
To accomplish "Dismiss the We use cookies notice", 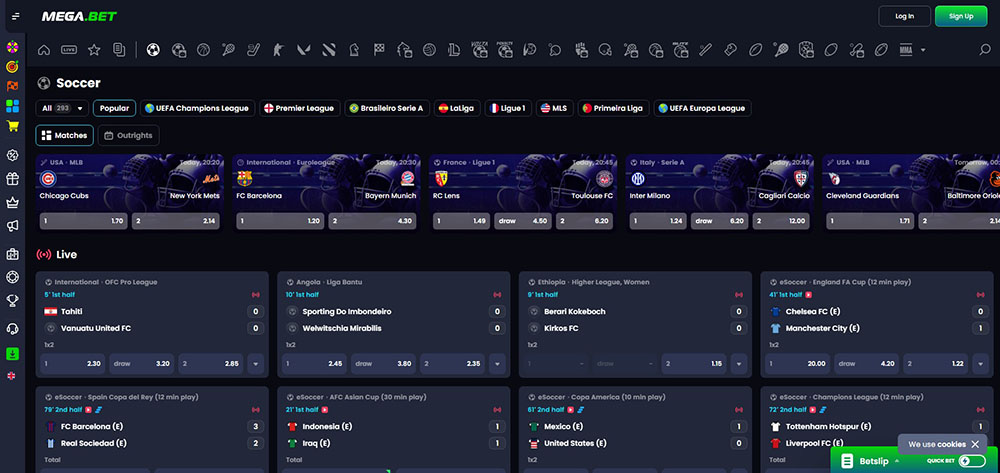I will (x=975, y=444).
